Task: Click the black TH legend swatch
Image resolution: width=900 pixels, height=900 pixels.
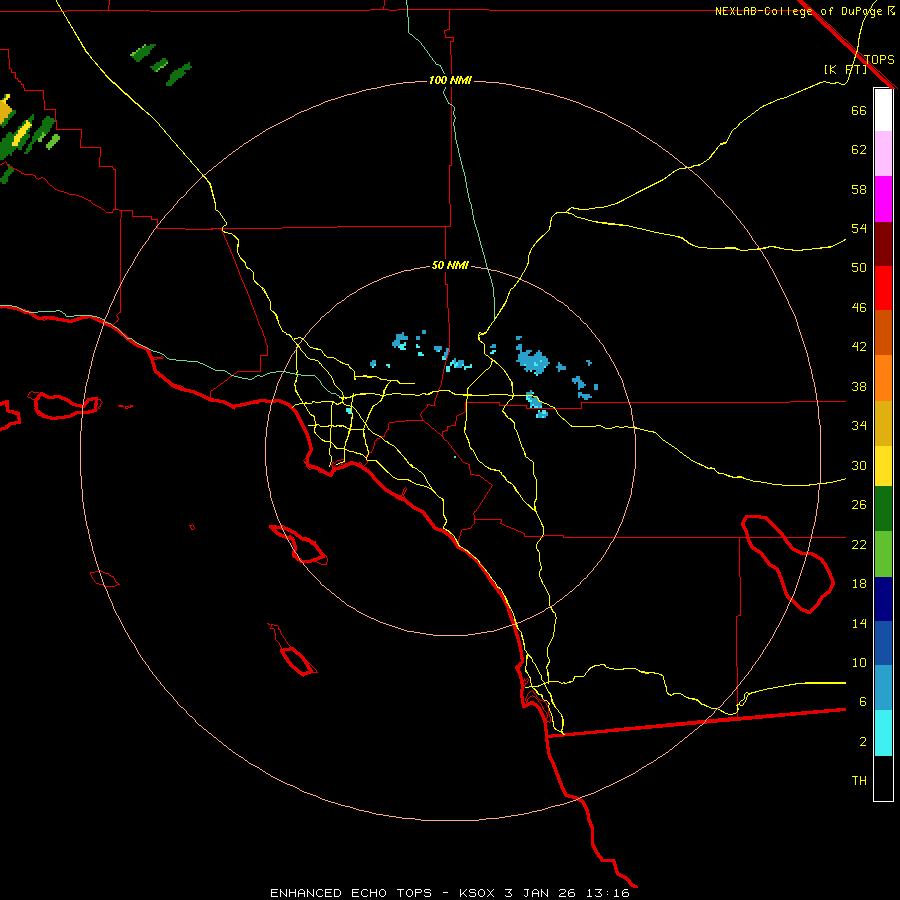Action: point(883,778)
